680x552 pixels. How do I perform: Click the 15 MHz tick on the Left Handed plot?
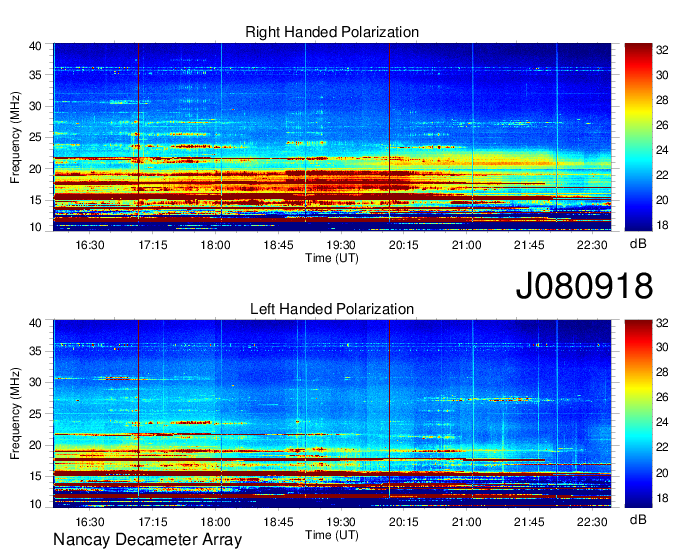pyautogui.click(x=36, y=476)
